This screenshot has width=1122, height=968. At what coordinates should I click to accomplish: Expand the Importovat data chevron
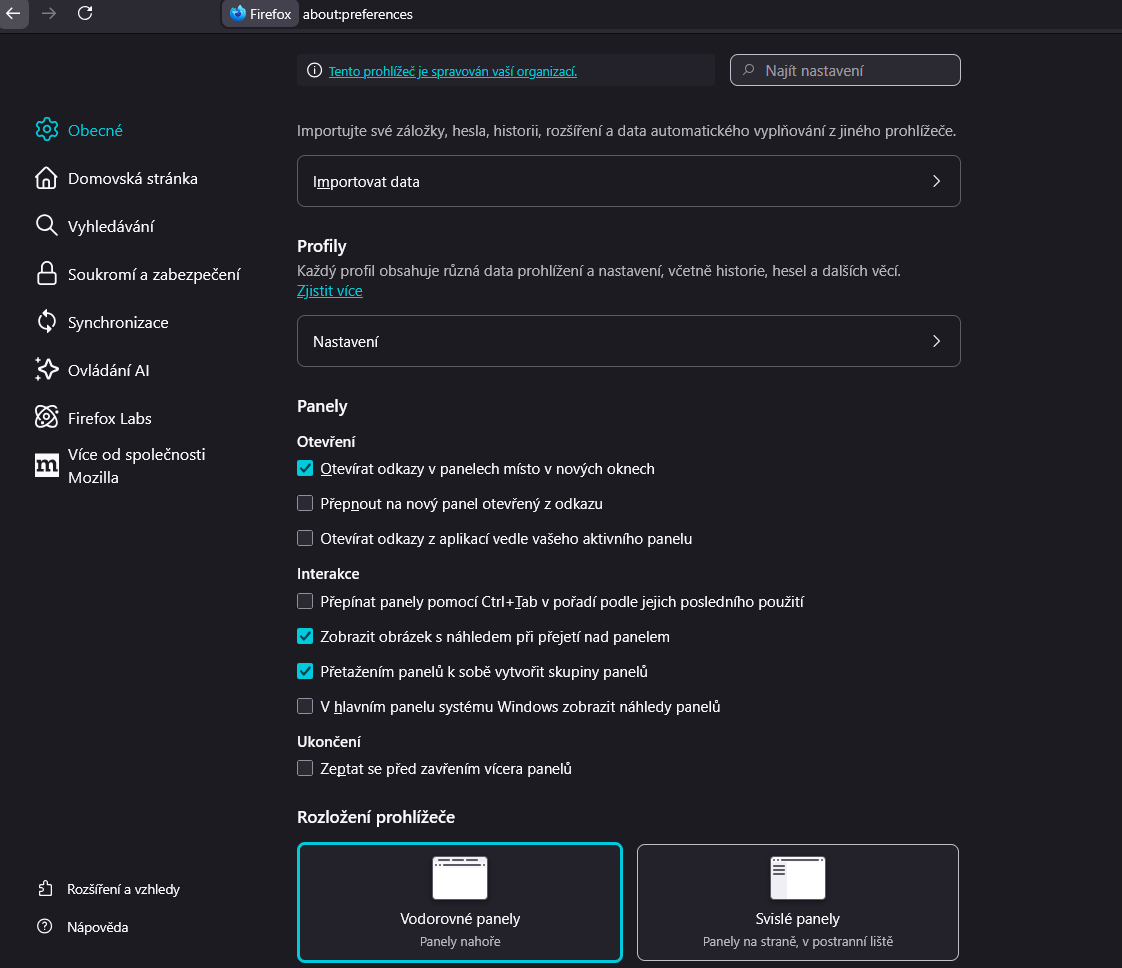tap(936, 181)
